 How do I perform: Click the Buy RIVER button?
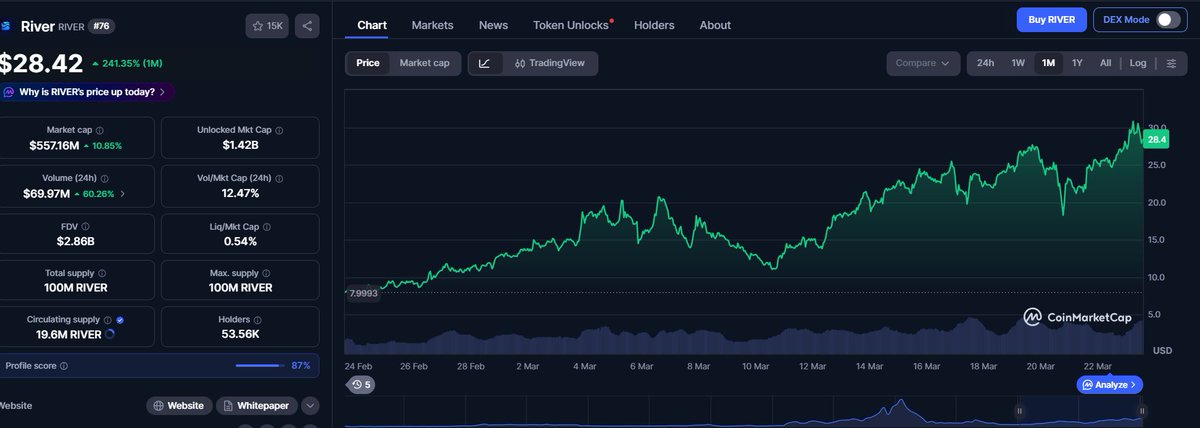[x=1050, y=19]
